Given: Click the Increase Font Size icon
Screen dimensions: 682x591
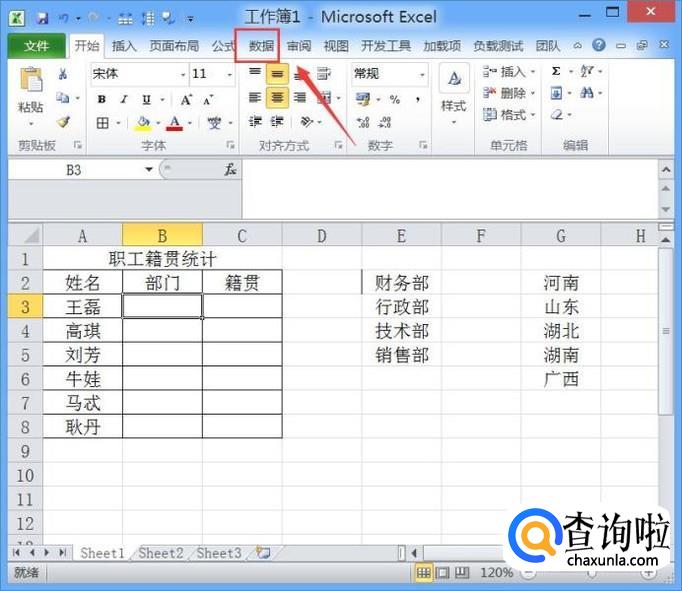Looking at the screenshot, I should pyautogui.click(x=187, y=99).
